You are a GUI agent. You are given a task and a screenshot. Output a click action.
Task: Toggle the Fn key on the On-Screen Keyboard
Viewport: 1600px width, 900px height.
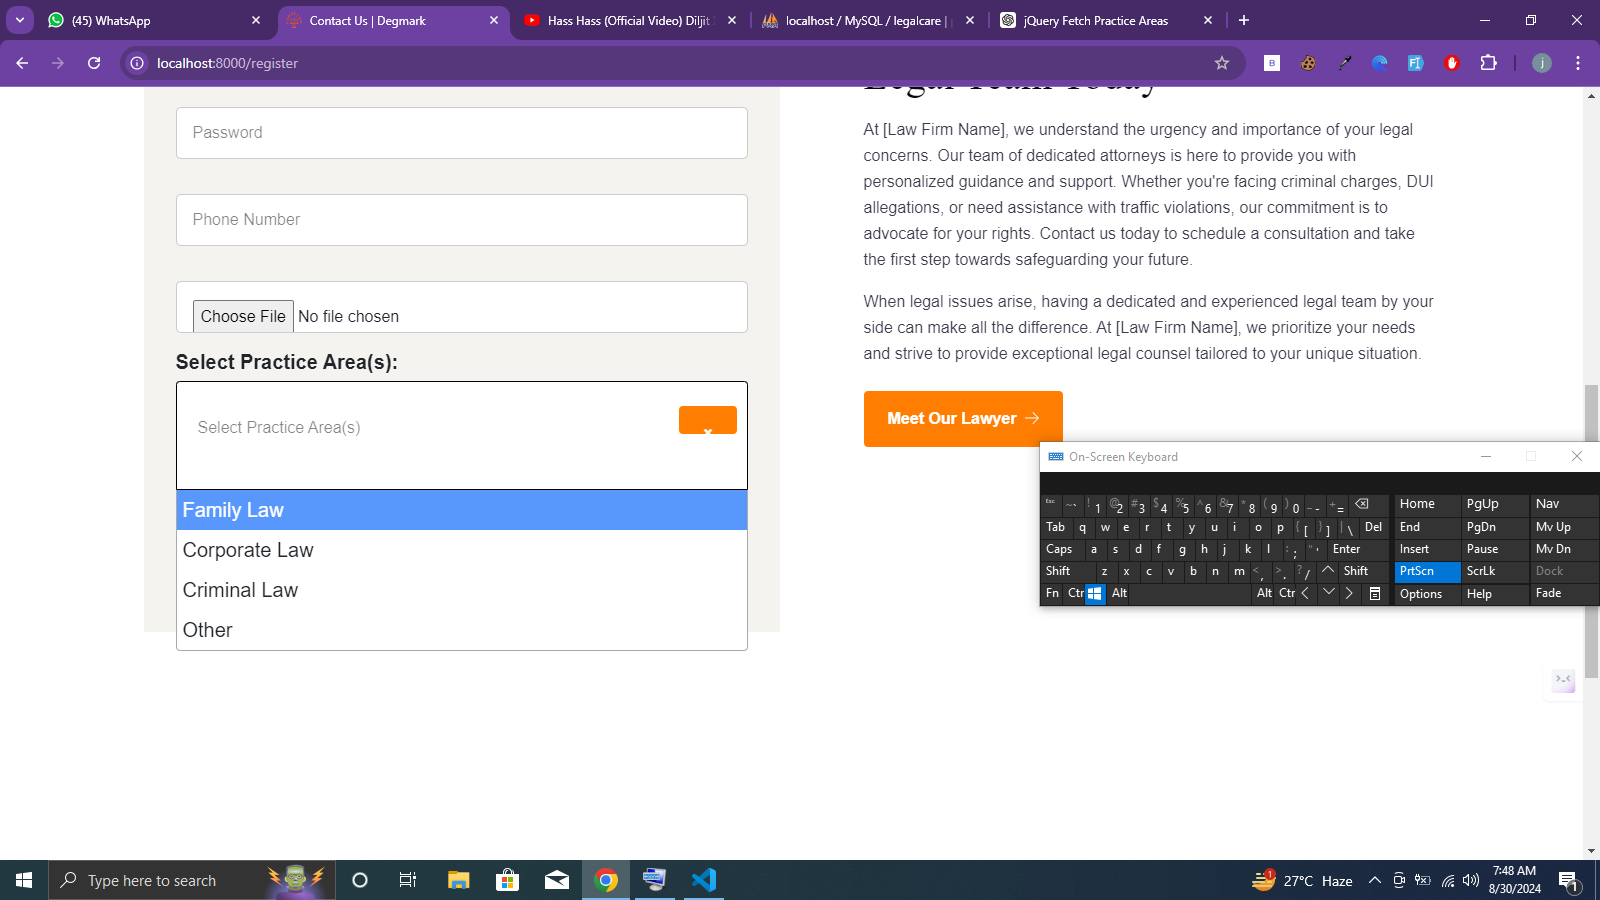tap(1052, 593)
